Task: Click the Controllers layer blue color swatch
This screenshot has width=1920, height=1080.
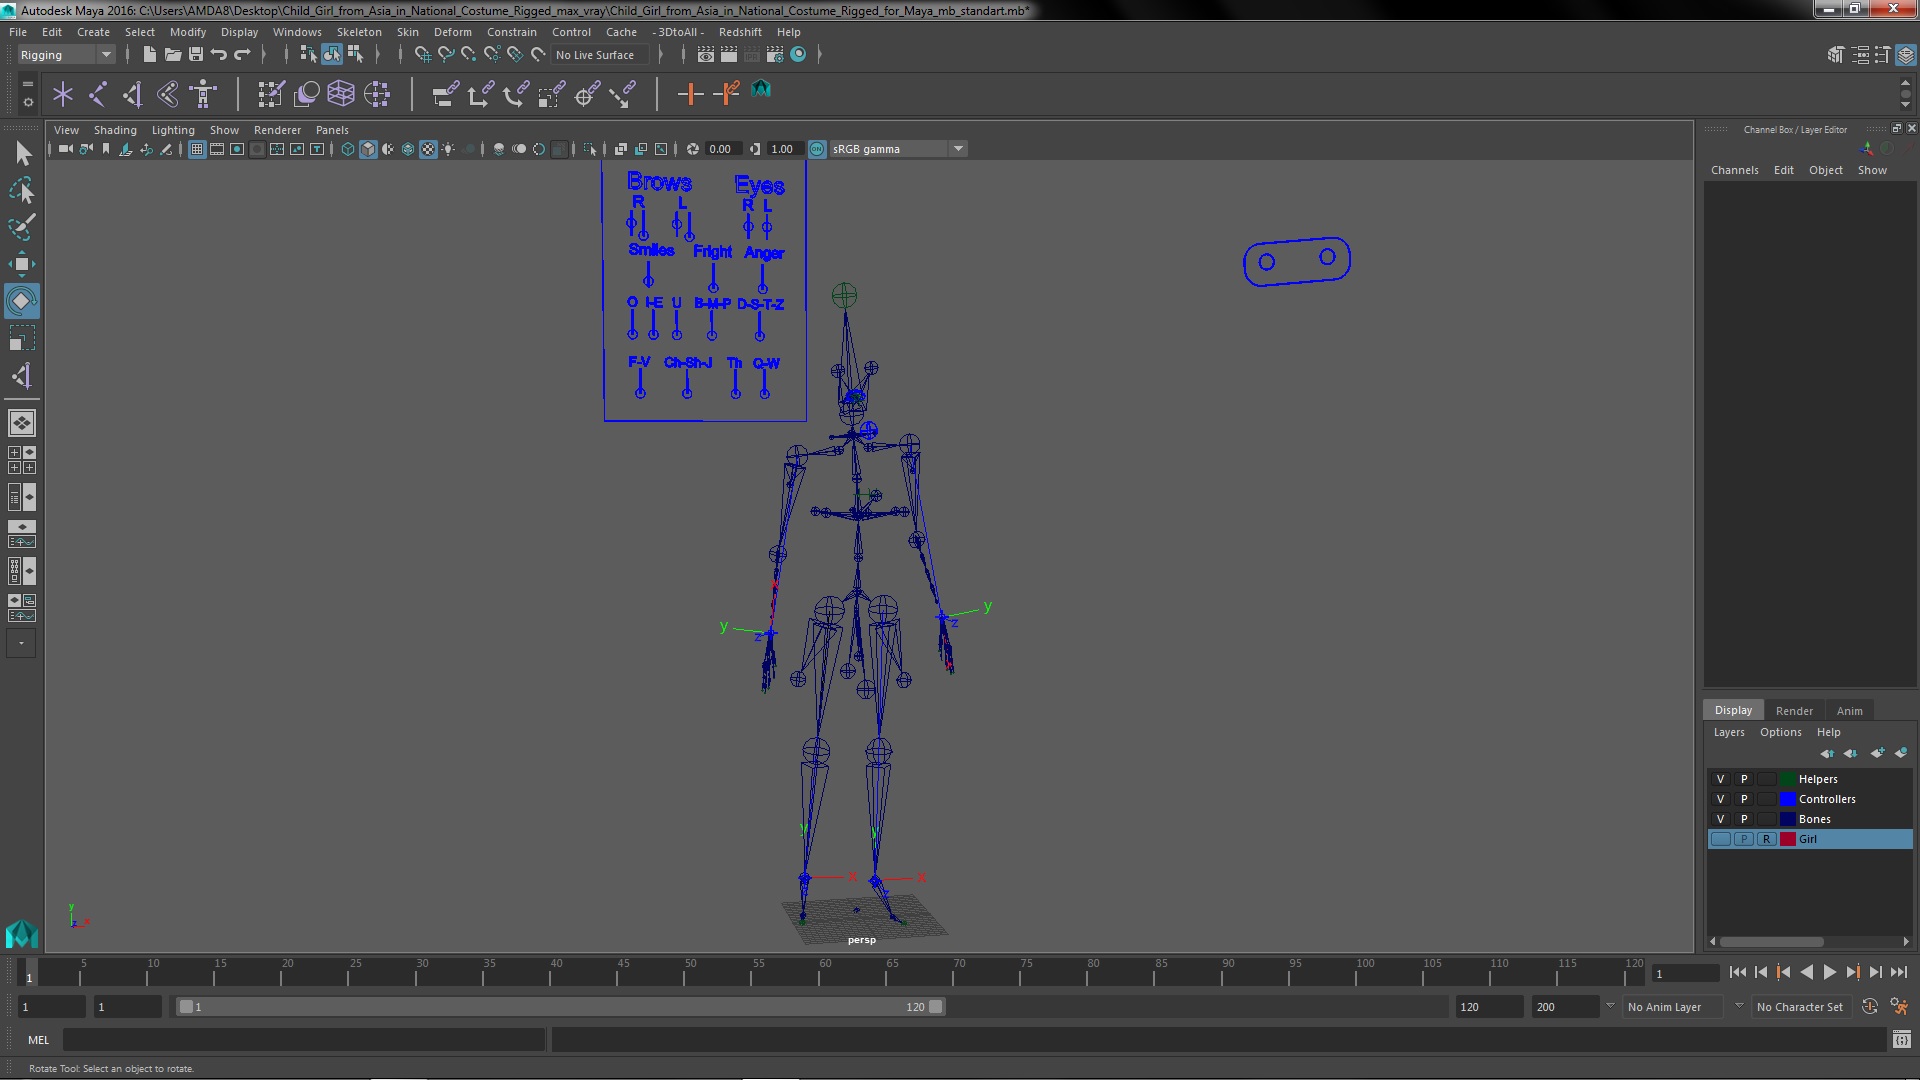Action: 1788,799
